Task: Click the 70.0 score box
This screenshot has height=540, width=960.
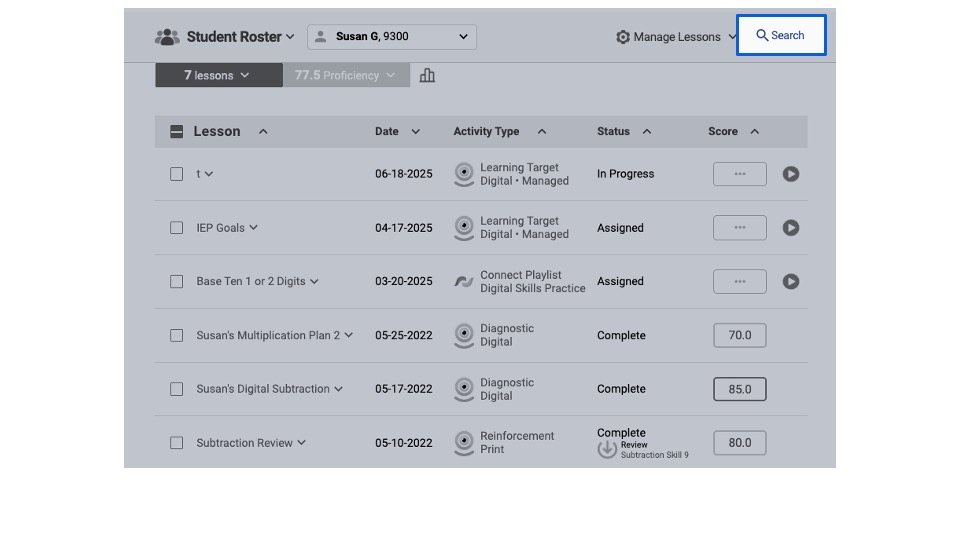Action: (x=740, y=335)
